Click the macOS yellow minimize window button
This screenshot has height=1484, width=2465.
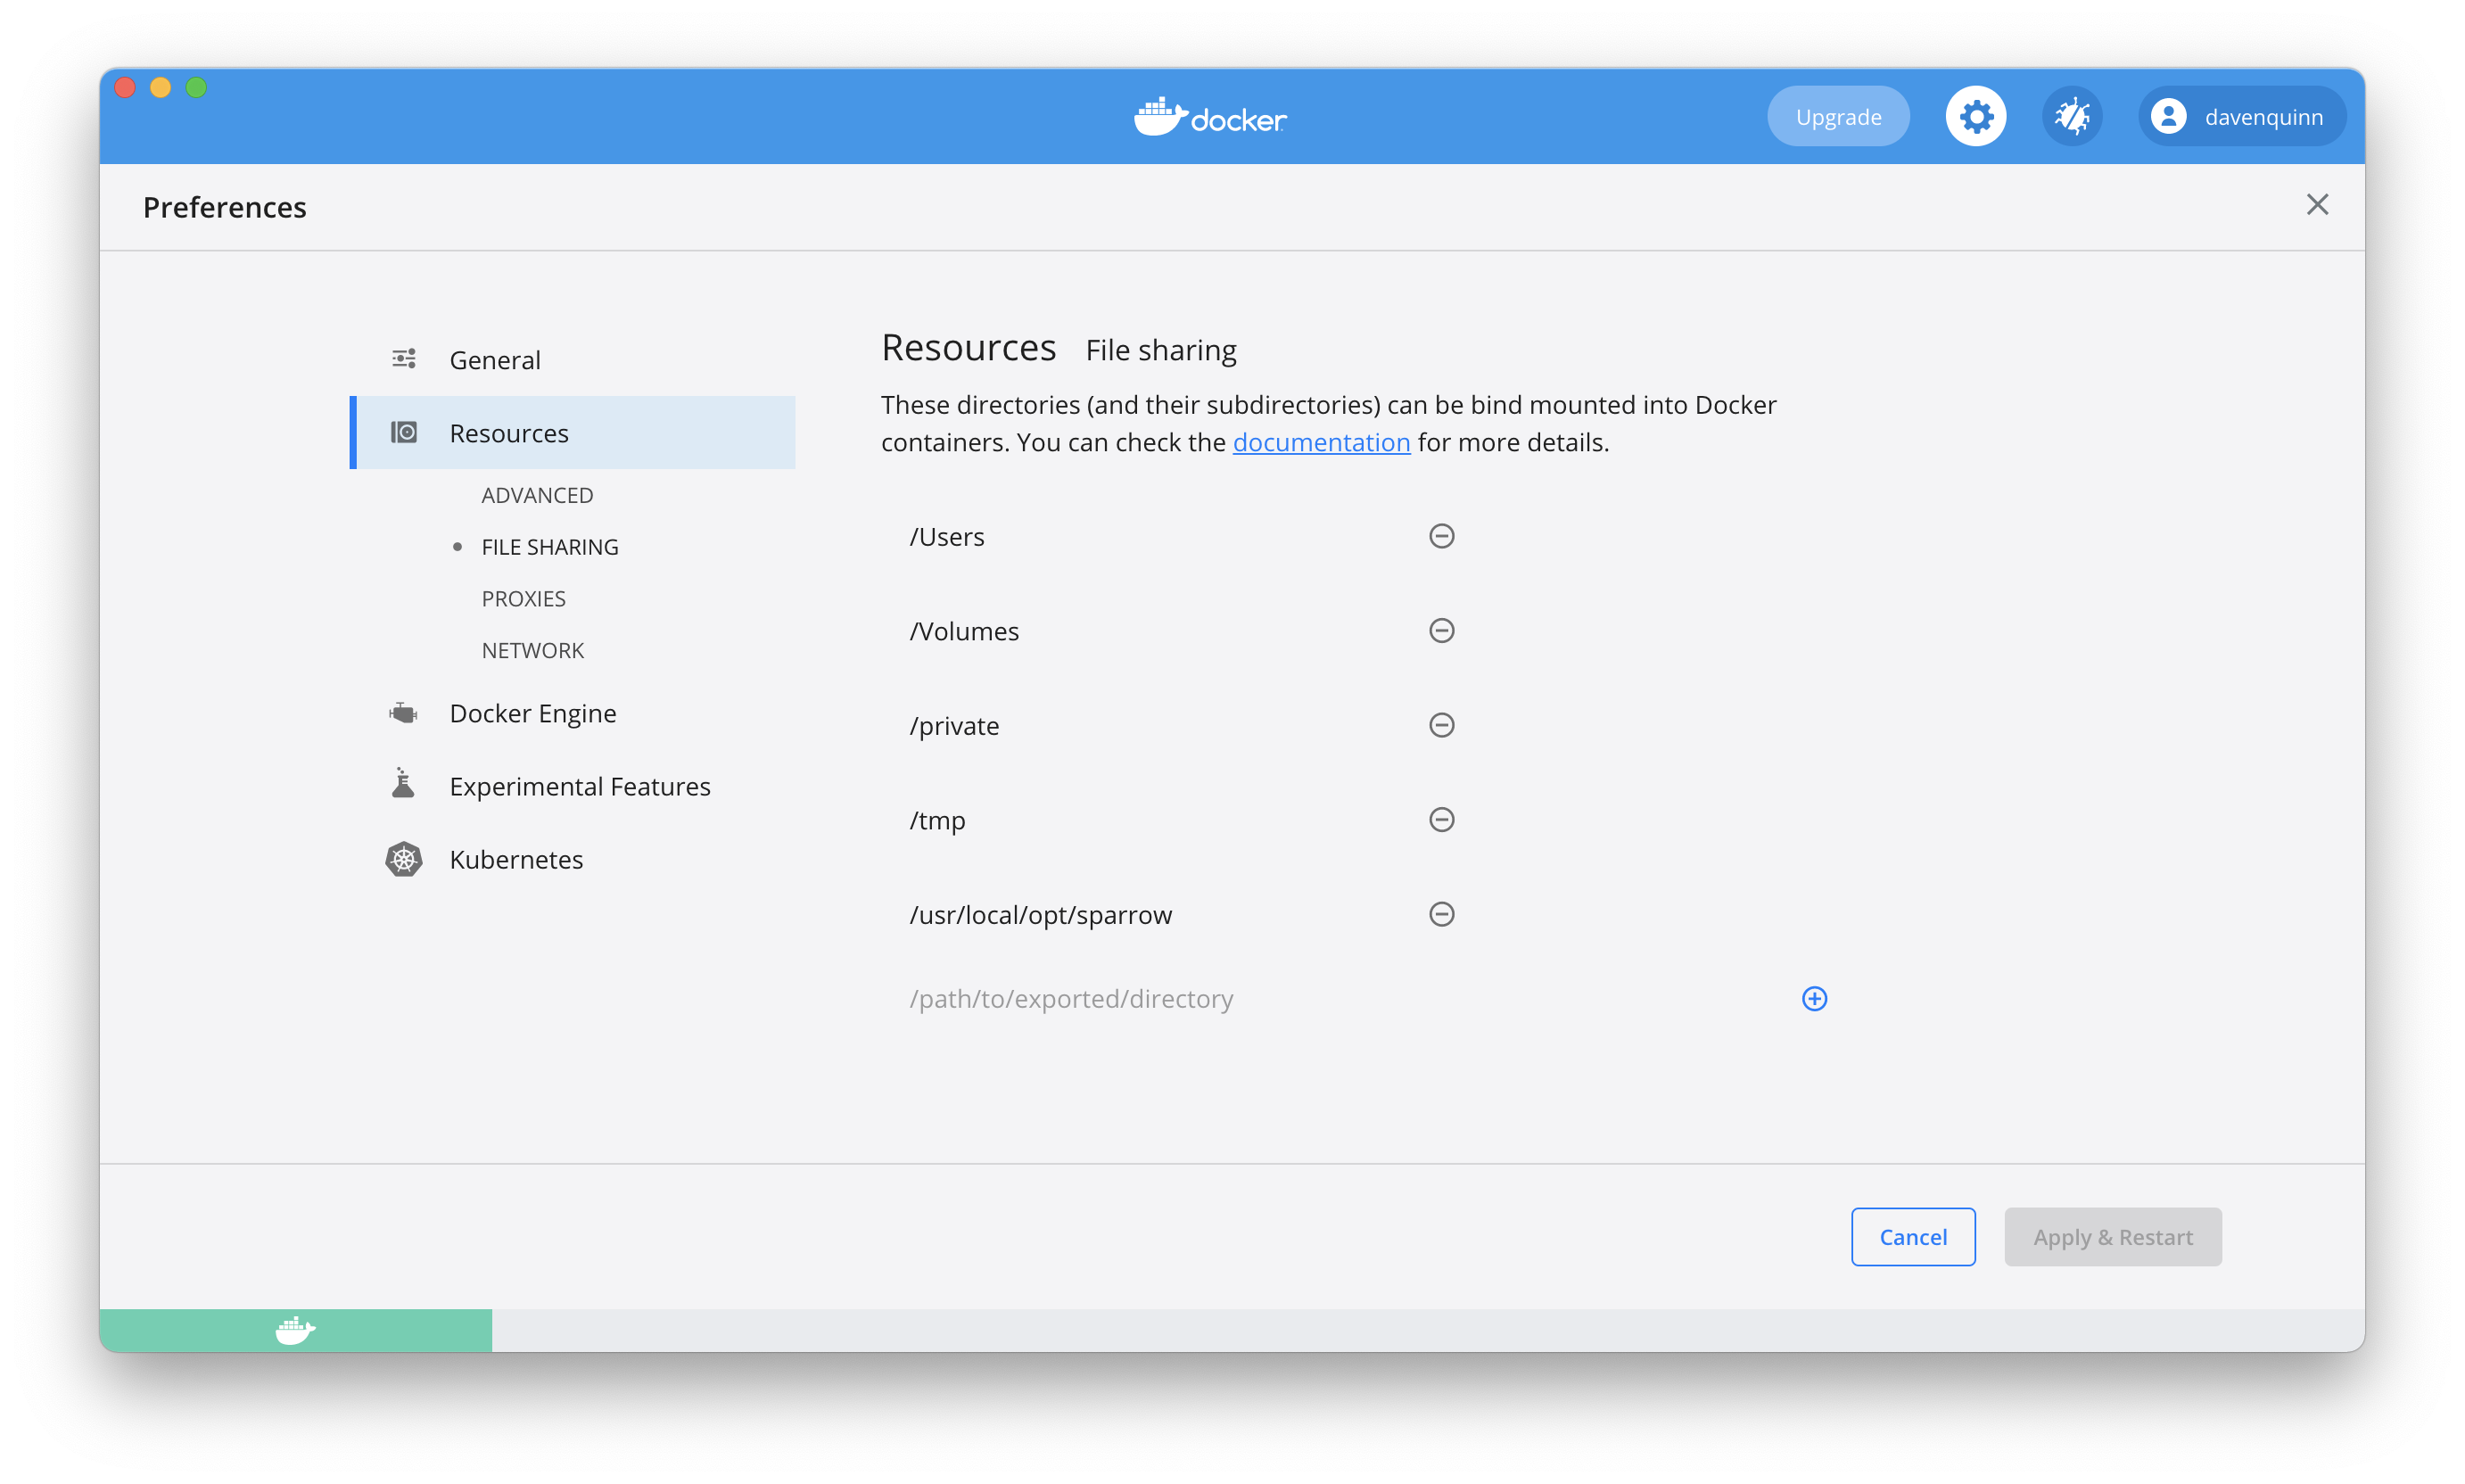160,88
